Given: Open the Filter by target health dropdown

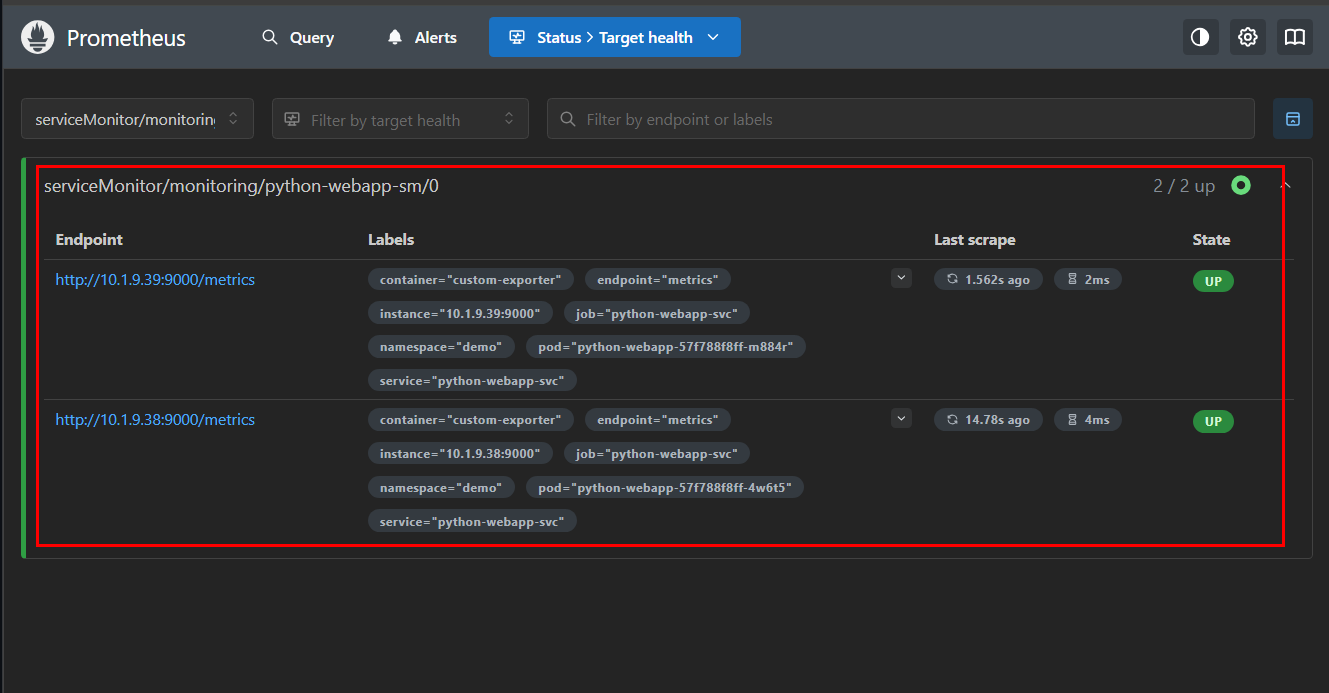Looking at the screenshot, I should [400, 119].
